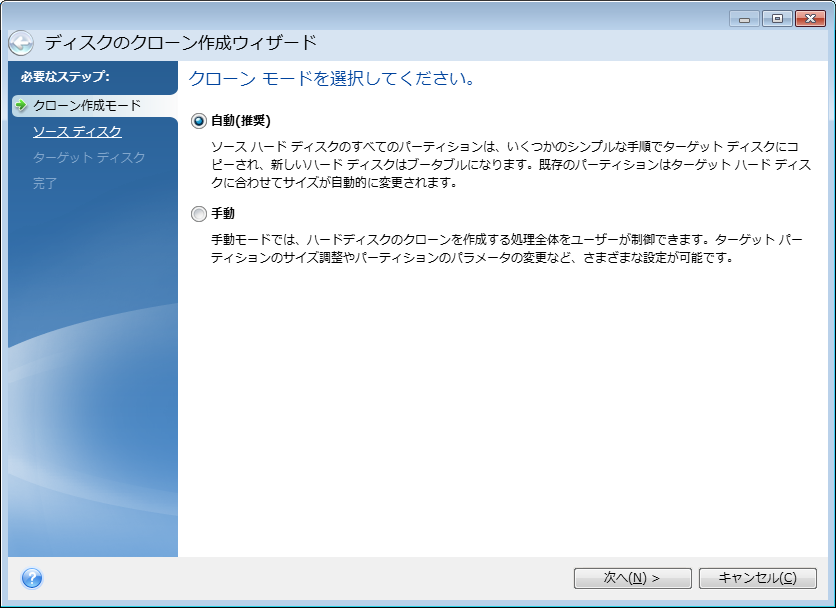Image resolution: width=836 pixels, height=608 pixels.
Task: Go back using the round arrow icon
Action: pyautogui.click(x=21, y=43)
